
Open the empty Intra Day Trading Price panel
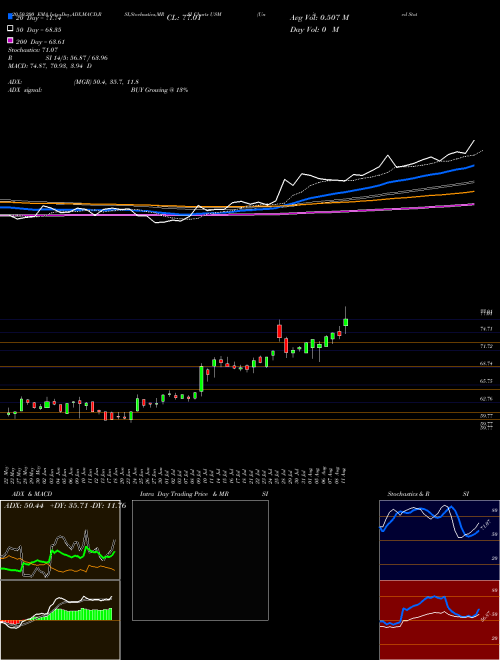tap(200, 560)
